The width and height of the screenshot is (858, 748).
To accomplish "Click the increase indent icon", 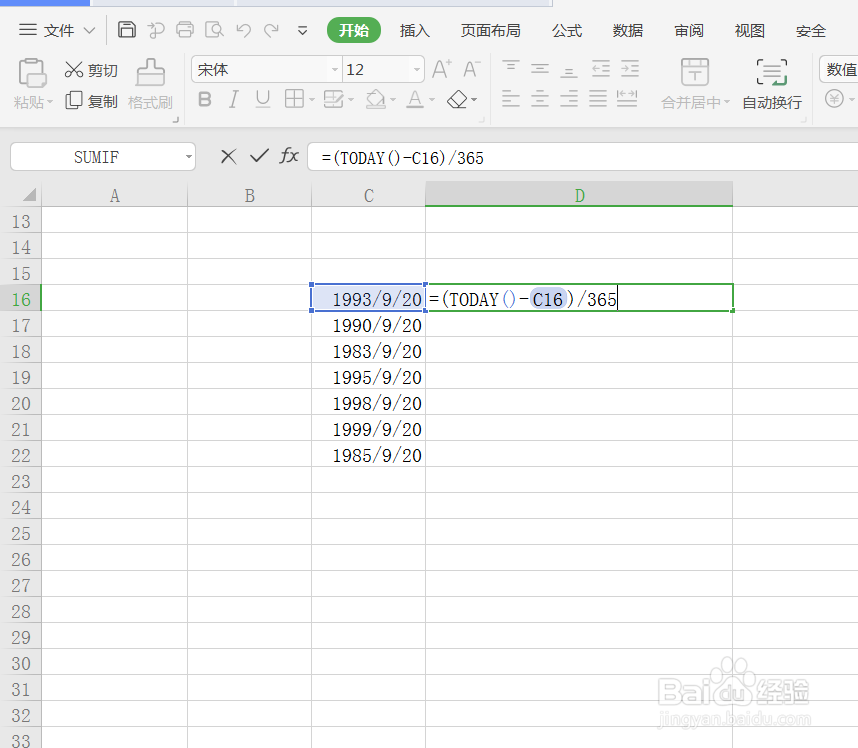I will [x=630, y=69].
